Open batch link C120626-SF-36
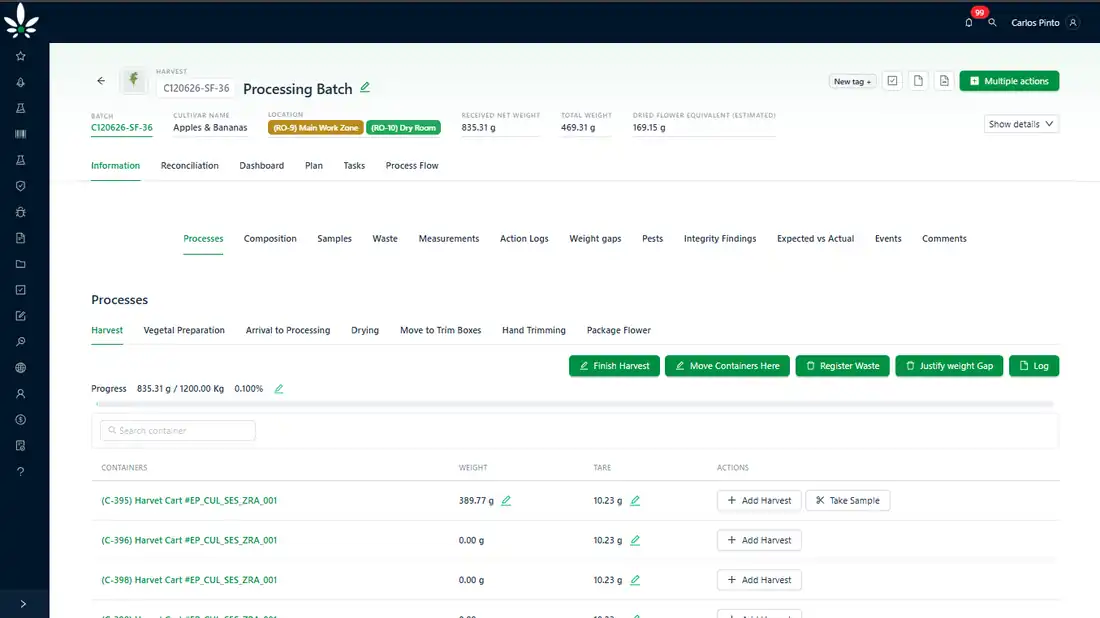The image size is (1100, 618). pyautogui.click(x=121, y=128)
